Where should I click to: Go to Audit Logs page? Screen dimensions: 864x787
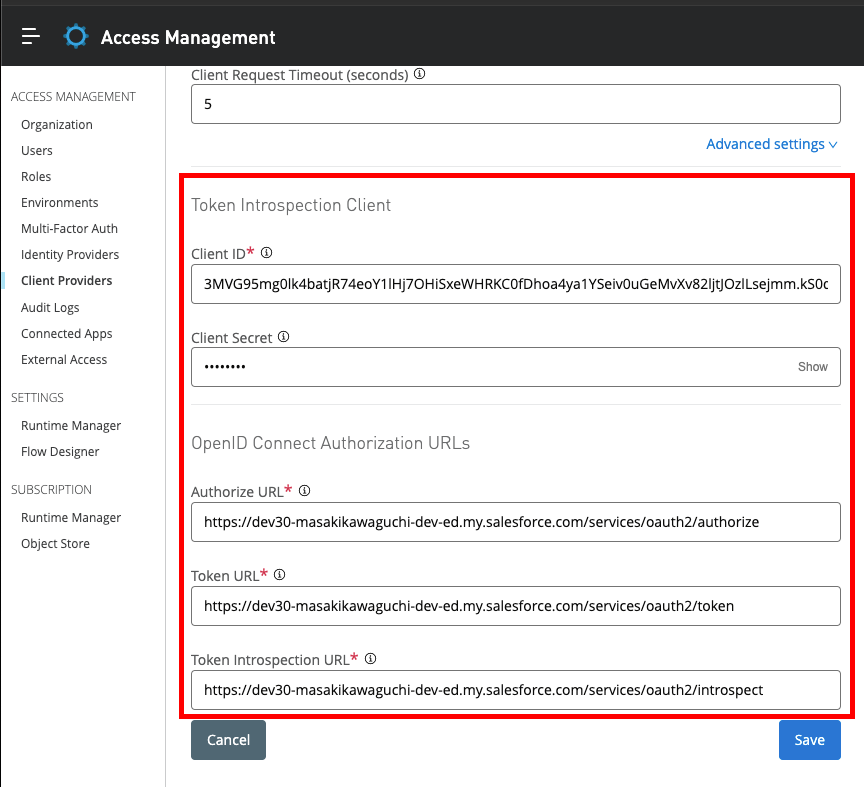coord(50,308)
